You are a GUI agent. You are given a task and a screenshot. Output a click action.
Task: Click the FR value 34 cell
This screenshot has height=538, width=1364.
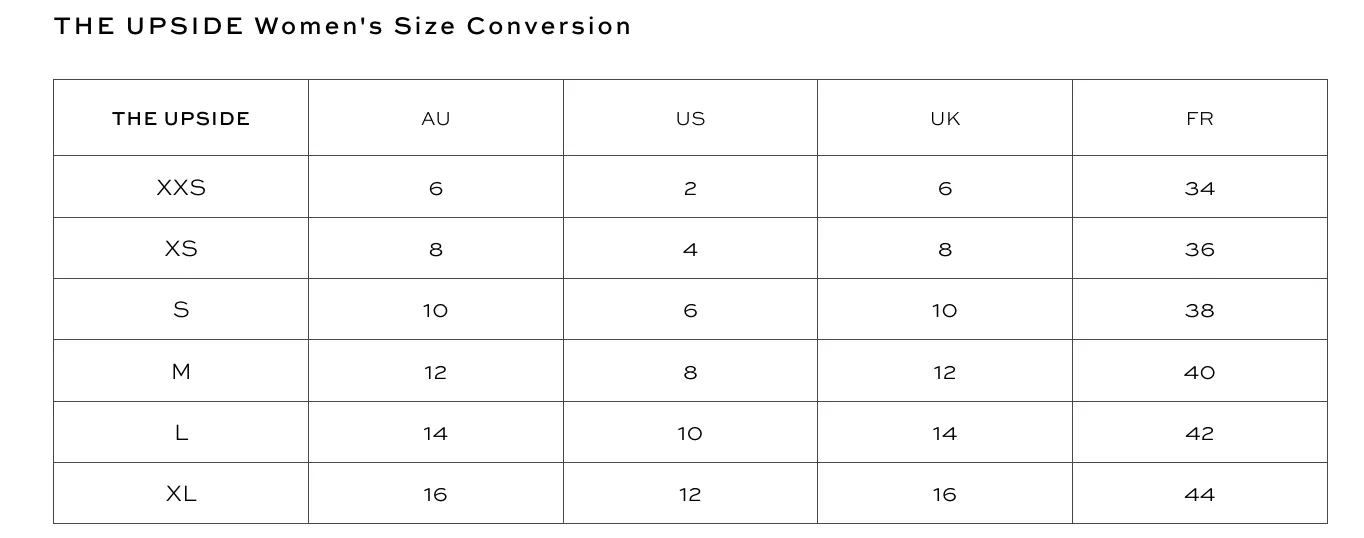[1200, 188]
